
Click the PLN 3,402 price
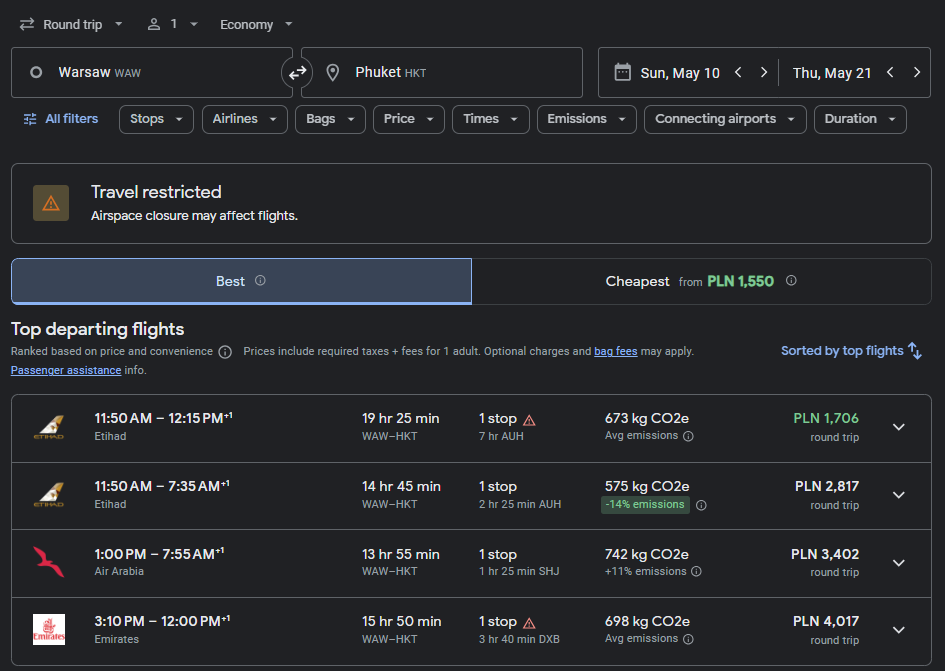pyautogui.click(x=824, y=554)
